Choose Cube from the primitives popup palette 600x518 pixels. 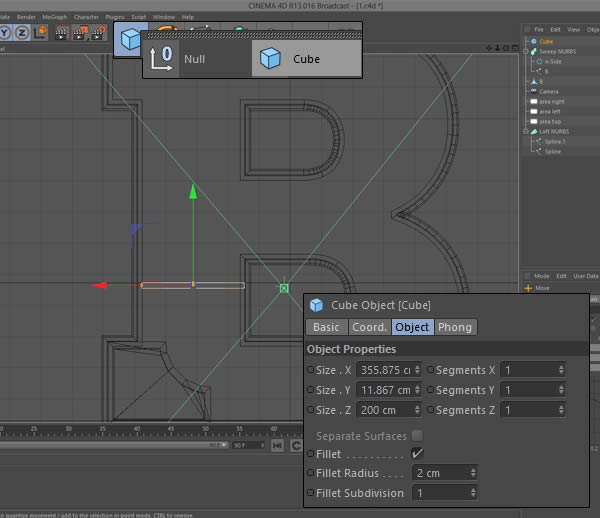pyautogui.click(x=307, y=59)
